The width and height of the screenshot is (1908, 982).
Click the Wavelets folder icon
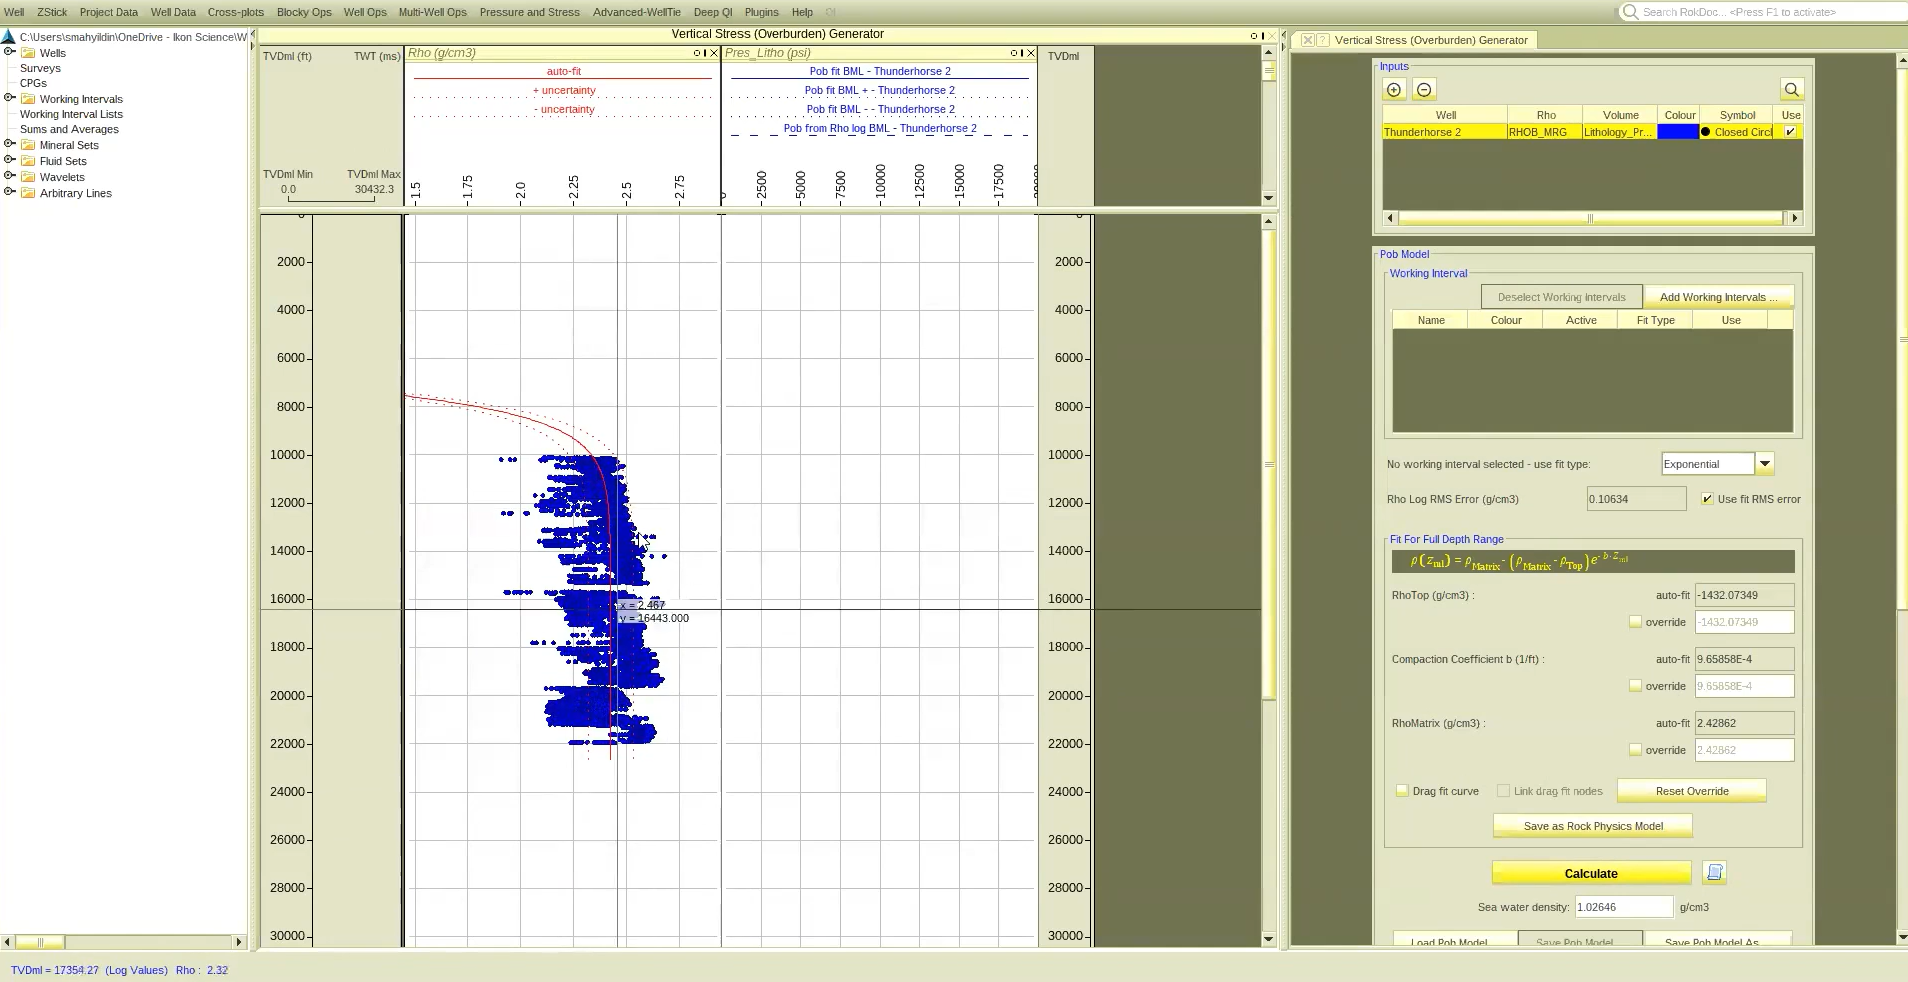[29, 177]
